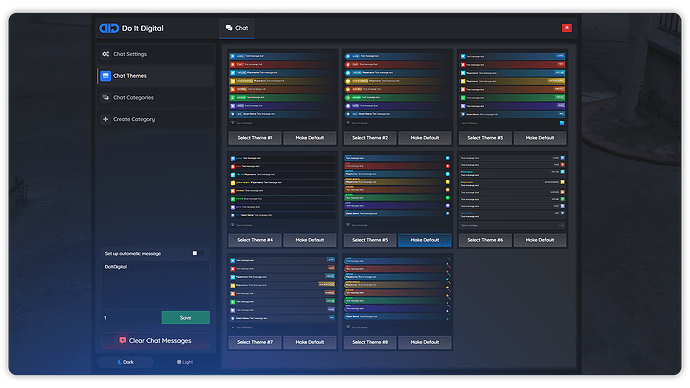This screenshot has height=388, width=690.
Task: Click the Create Category plus icon
Action: (106, 119)
